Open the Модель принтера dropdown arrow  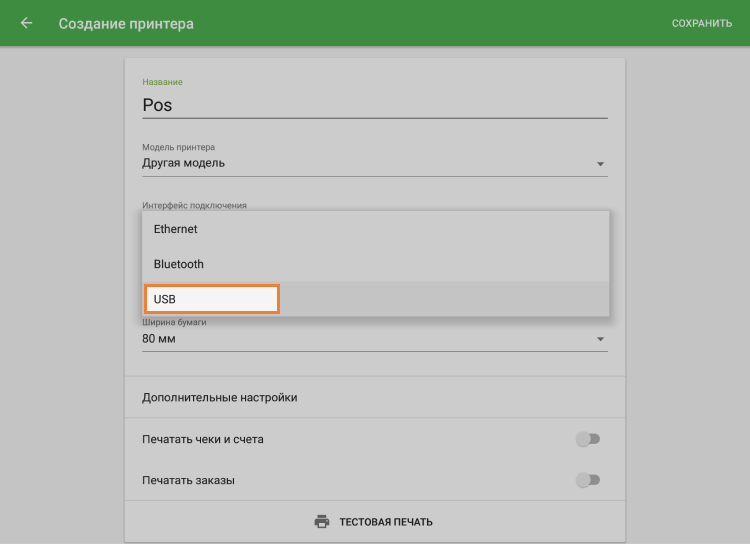(x=600, y=164)
